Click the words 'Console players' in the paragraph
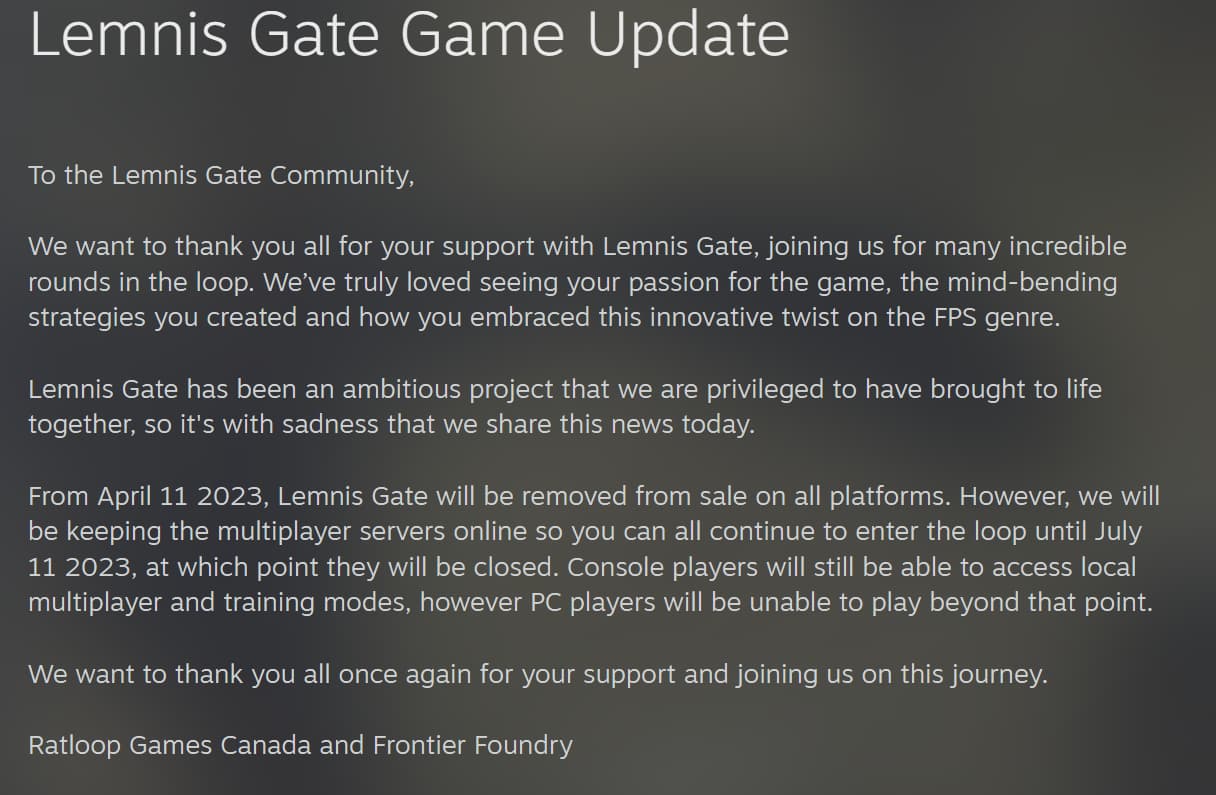 tap(666, 568)
